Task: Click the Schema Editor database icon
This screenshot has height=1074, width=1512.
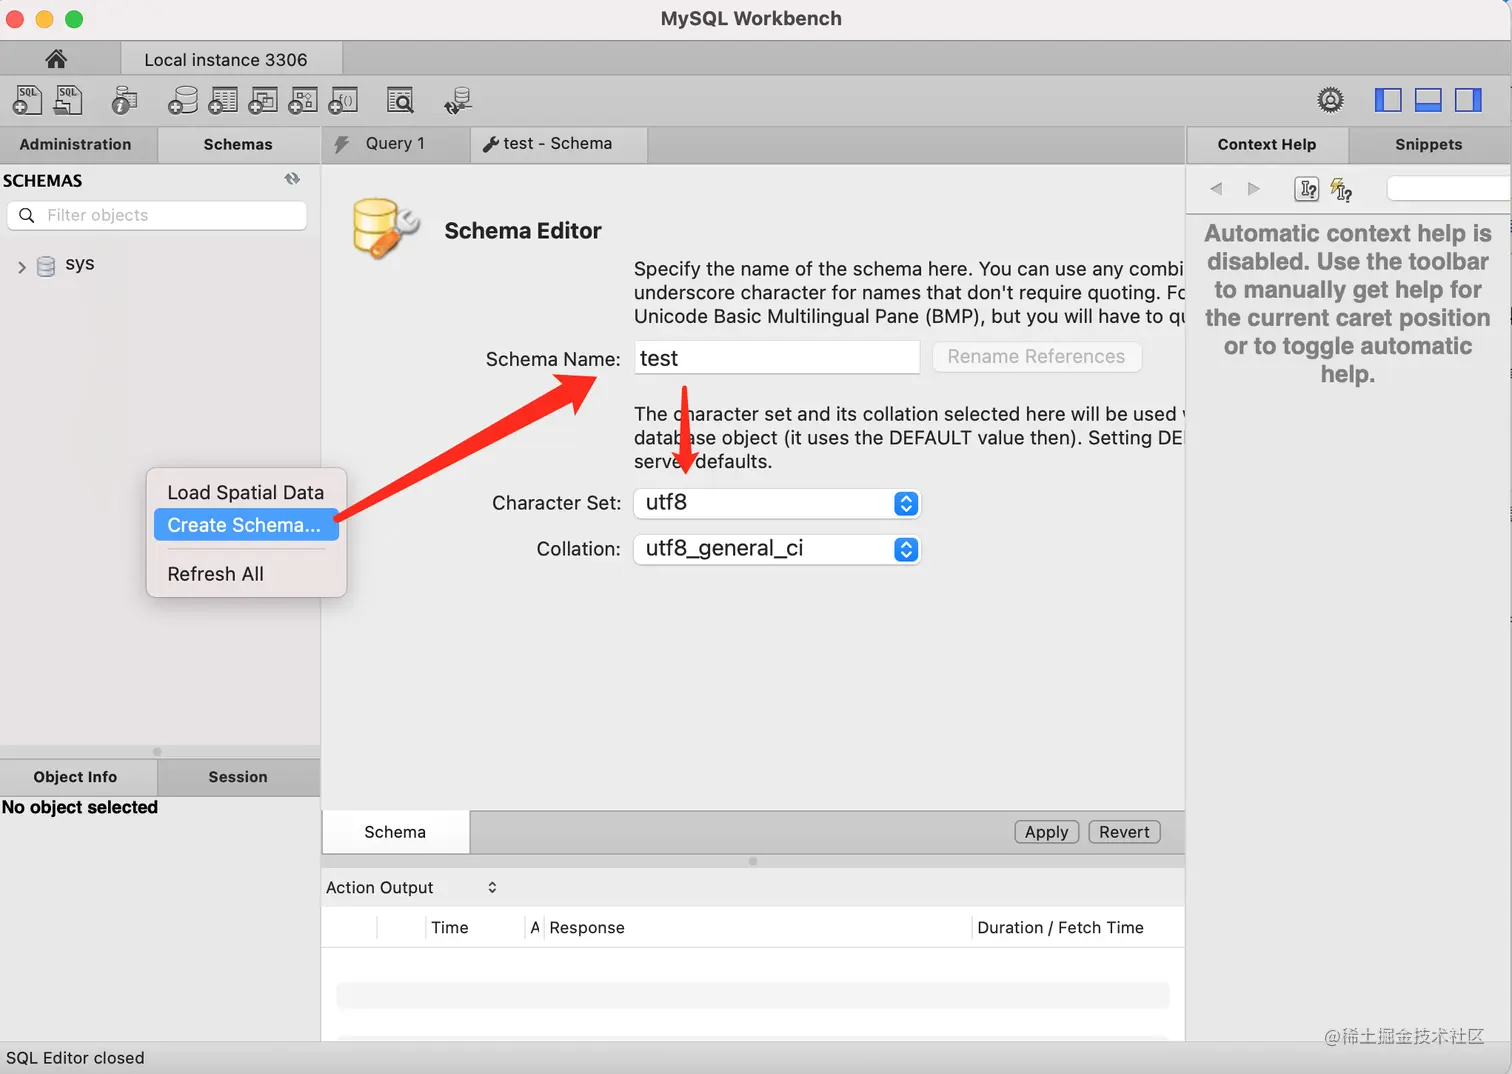Action: click(385, 229)
